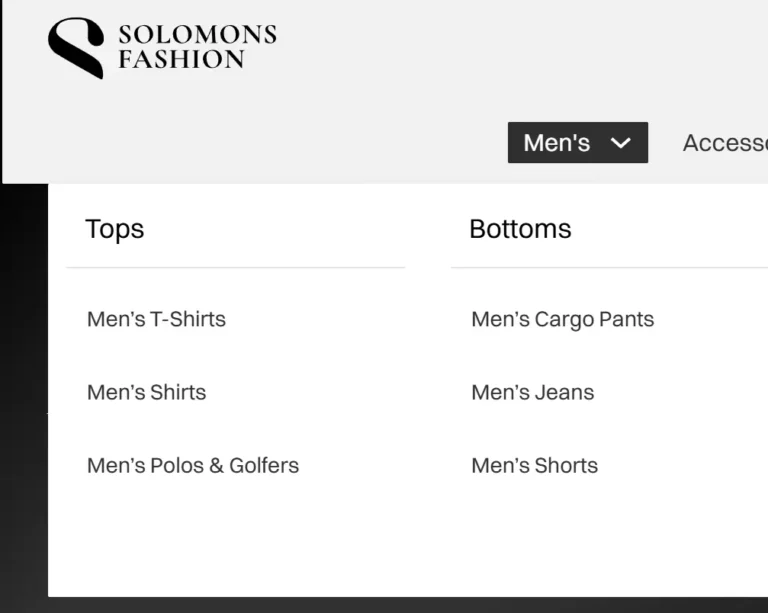Click the Solomons Fashion brand name text
The image size is (768, 613).
[x=196, y=47]
